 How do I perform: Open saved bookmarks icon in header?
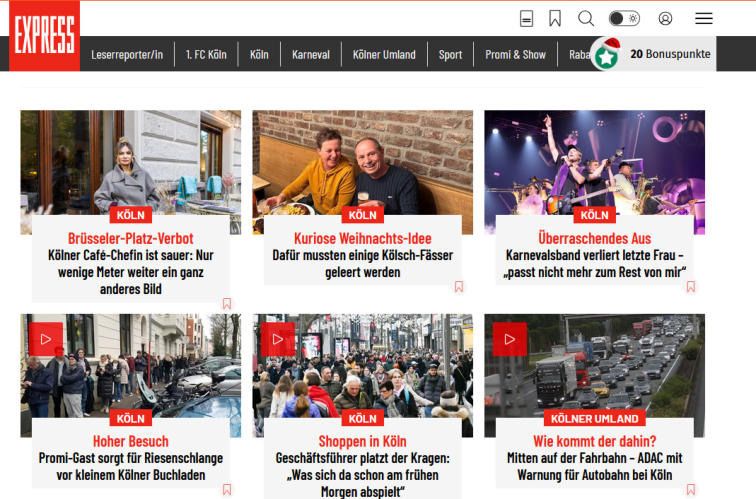tap(555, 19)
